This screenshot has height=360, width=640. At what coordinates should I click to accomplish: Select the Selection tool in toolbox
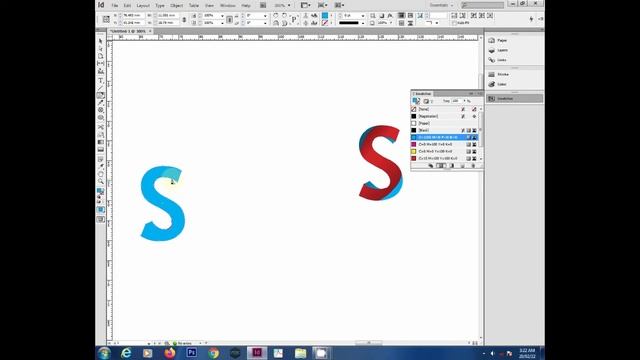click(100, 41)
